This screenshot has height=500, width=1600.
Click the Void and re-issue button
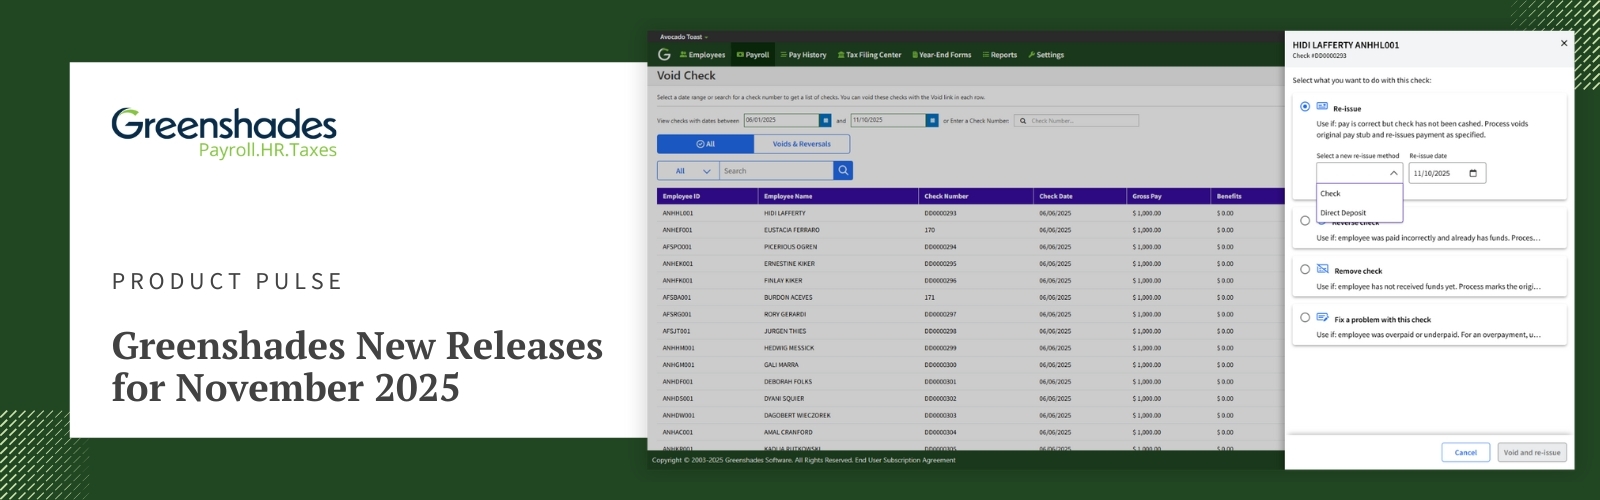coord(1532,452)
